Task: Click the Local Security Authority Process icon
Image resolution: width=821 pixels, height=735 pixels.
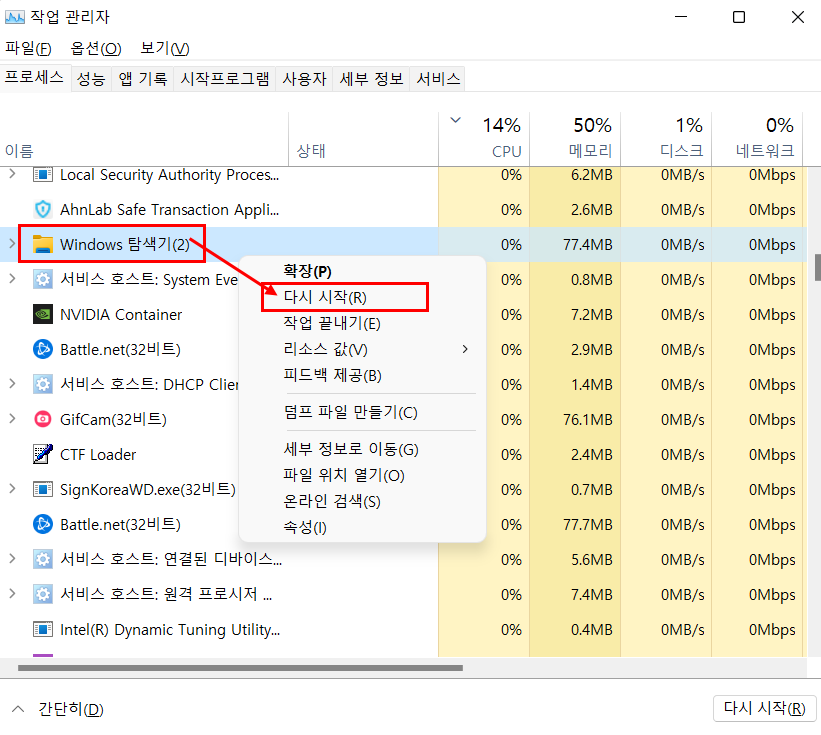Action: pos(42,174)
